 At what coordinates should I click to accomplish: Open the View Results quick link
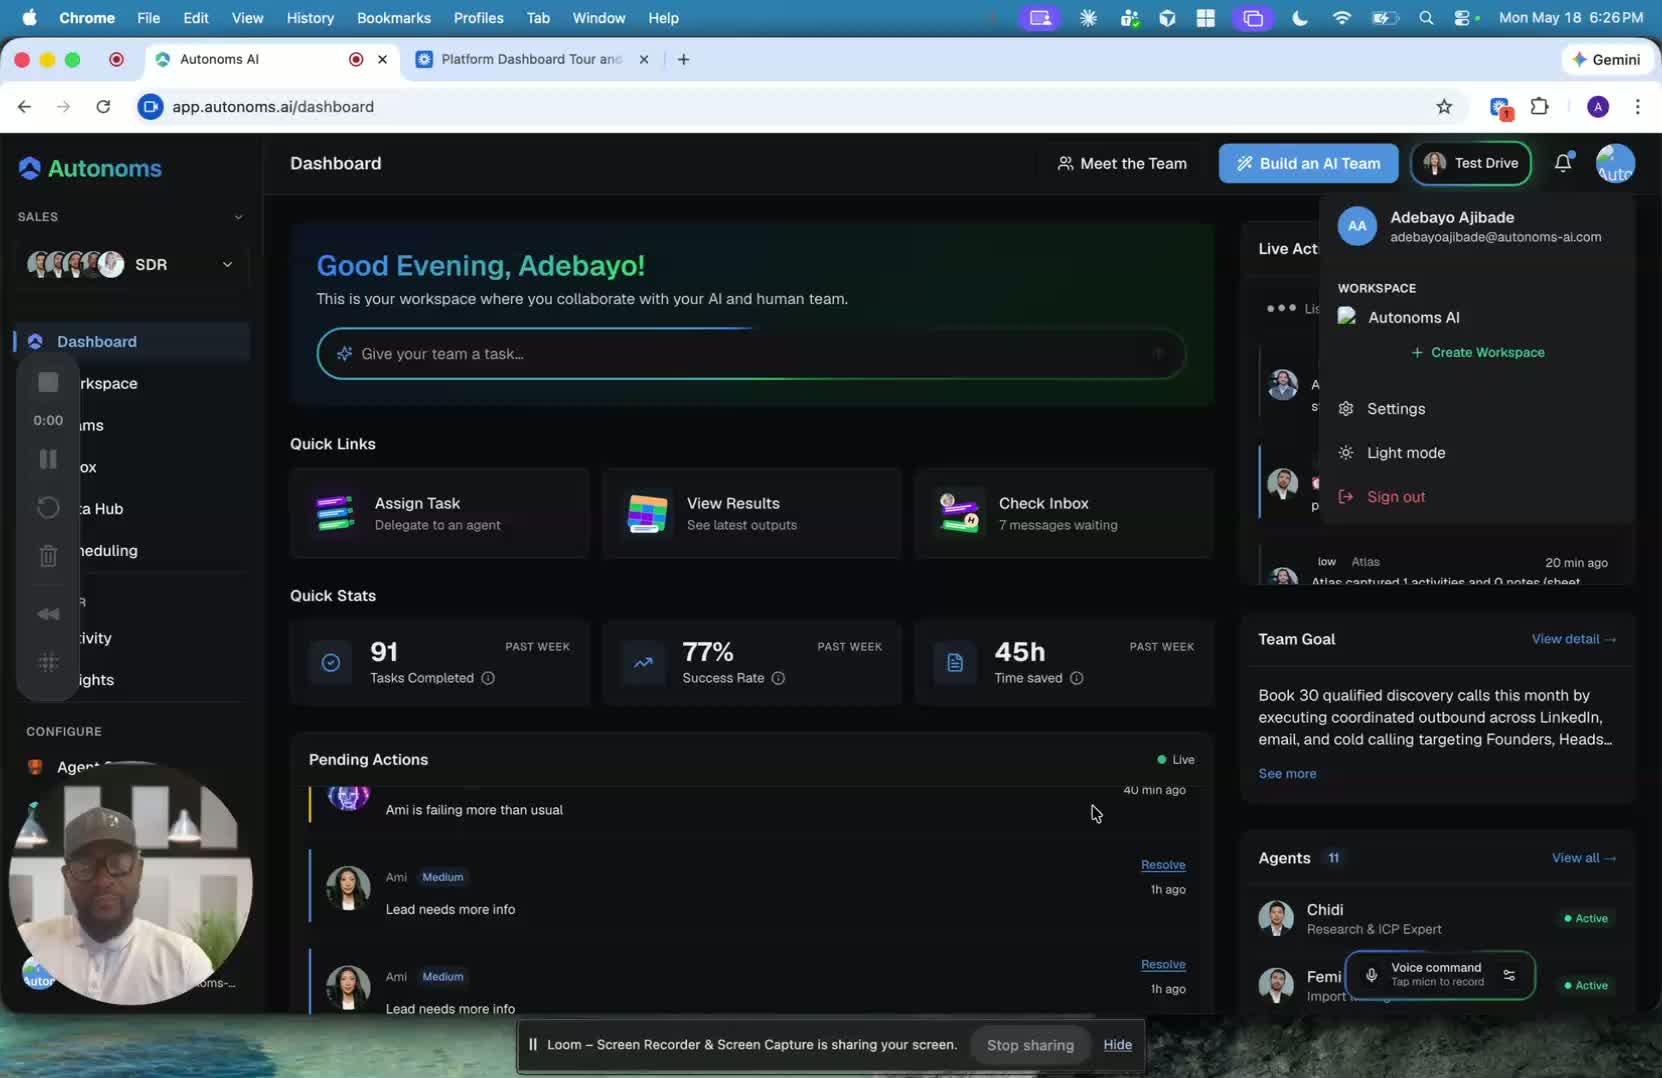click(752, 513)
